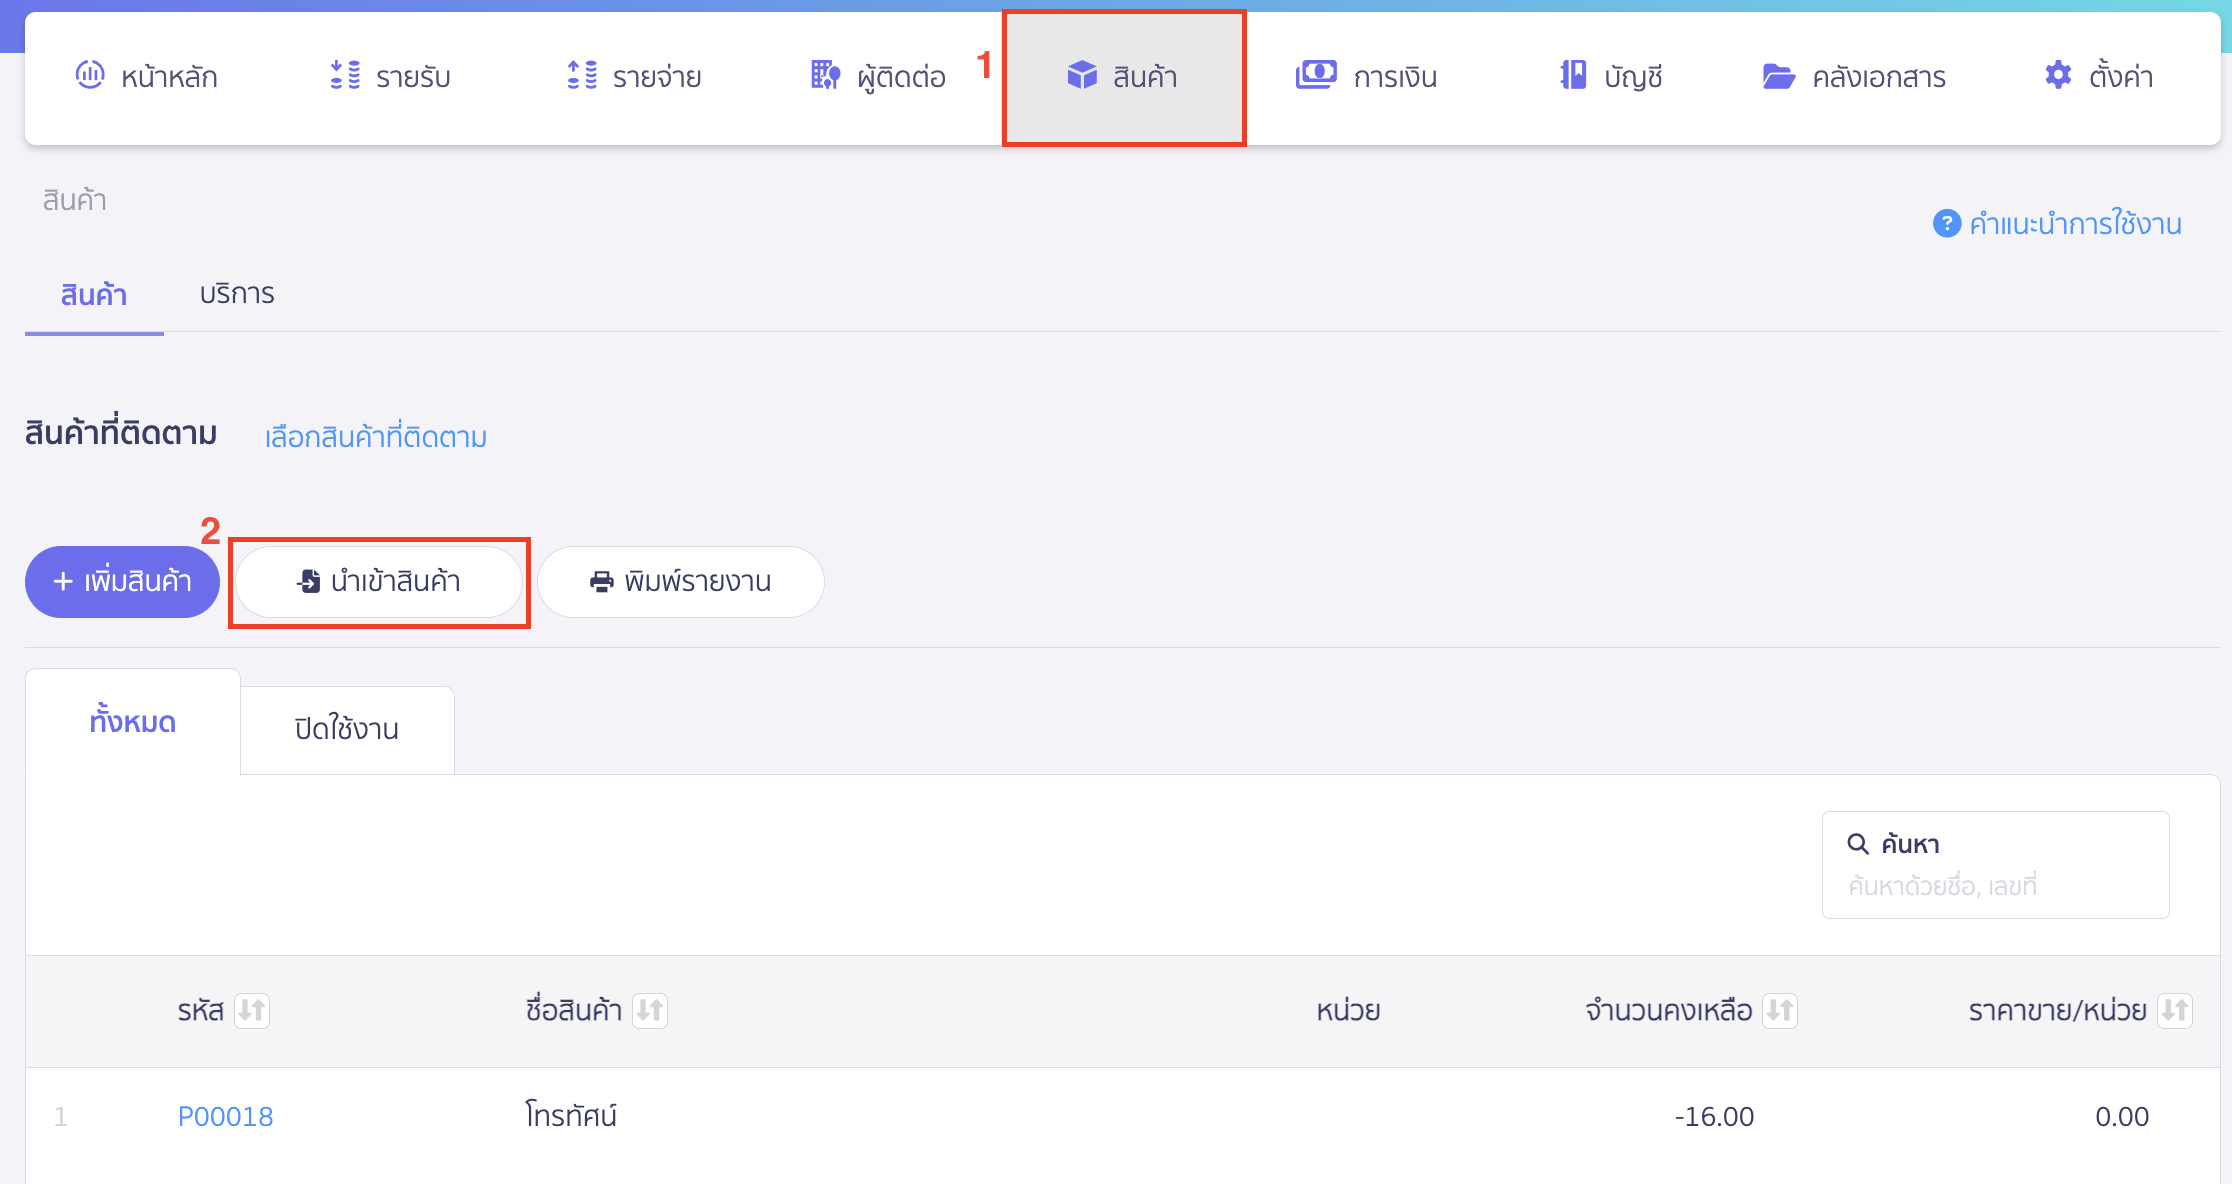The image size is (2232, 1184).
Task: Click the เพิ่มสินค้า button
Action: pyautogui.click(x=121, y=582)
